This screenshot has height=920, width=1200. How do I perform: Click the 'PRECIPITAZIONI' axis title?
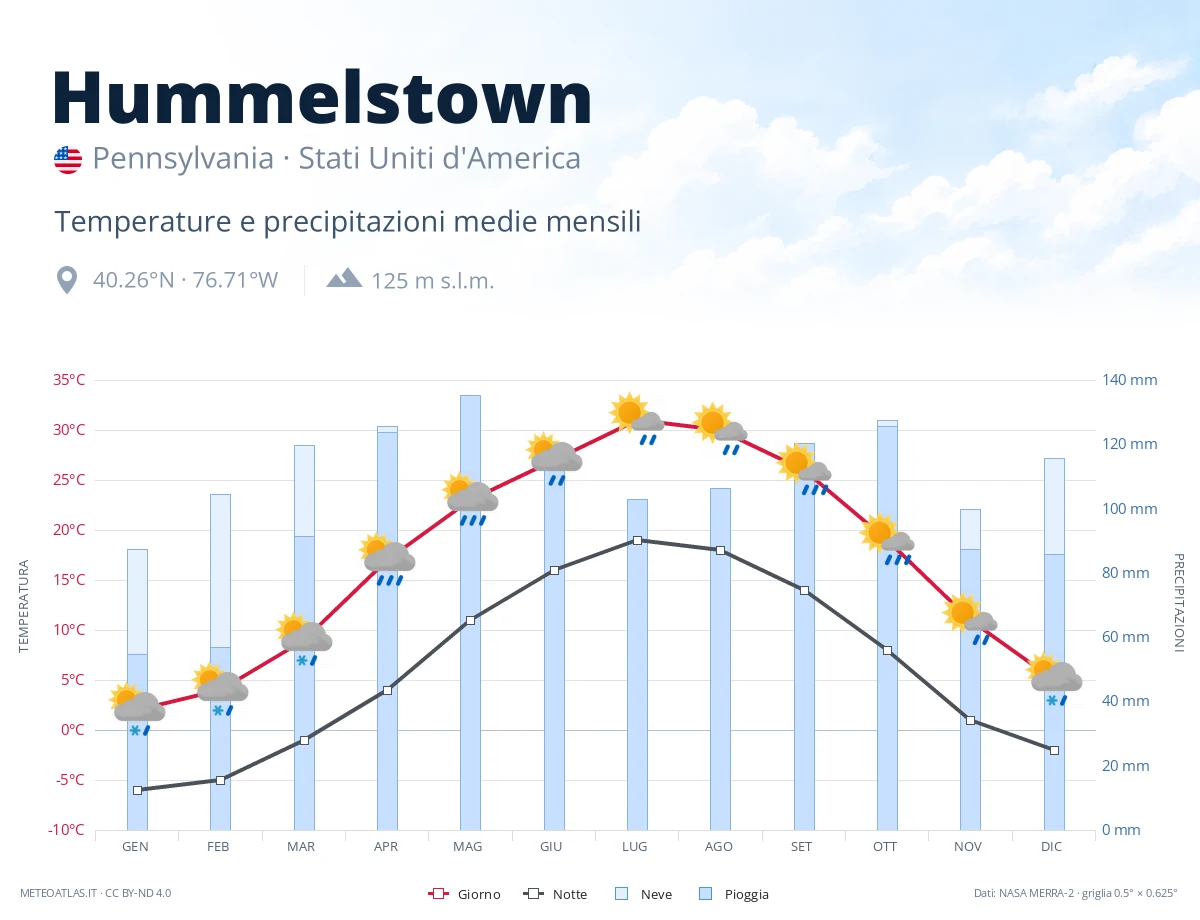coord(1178,602)
